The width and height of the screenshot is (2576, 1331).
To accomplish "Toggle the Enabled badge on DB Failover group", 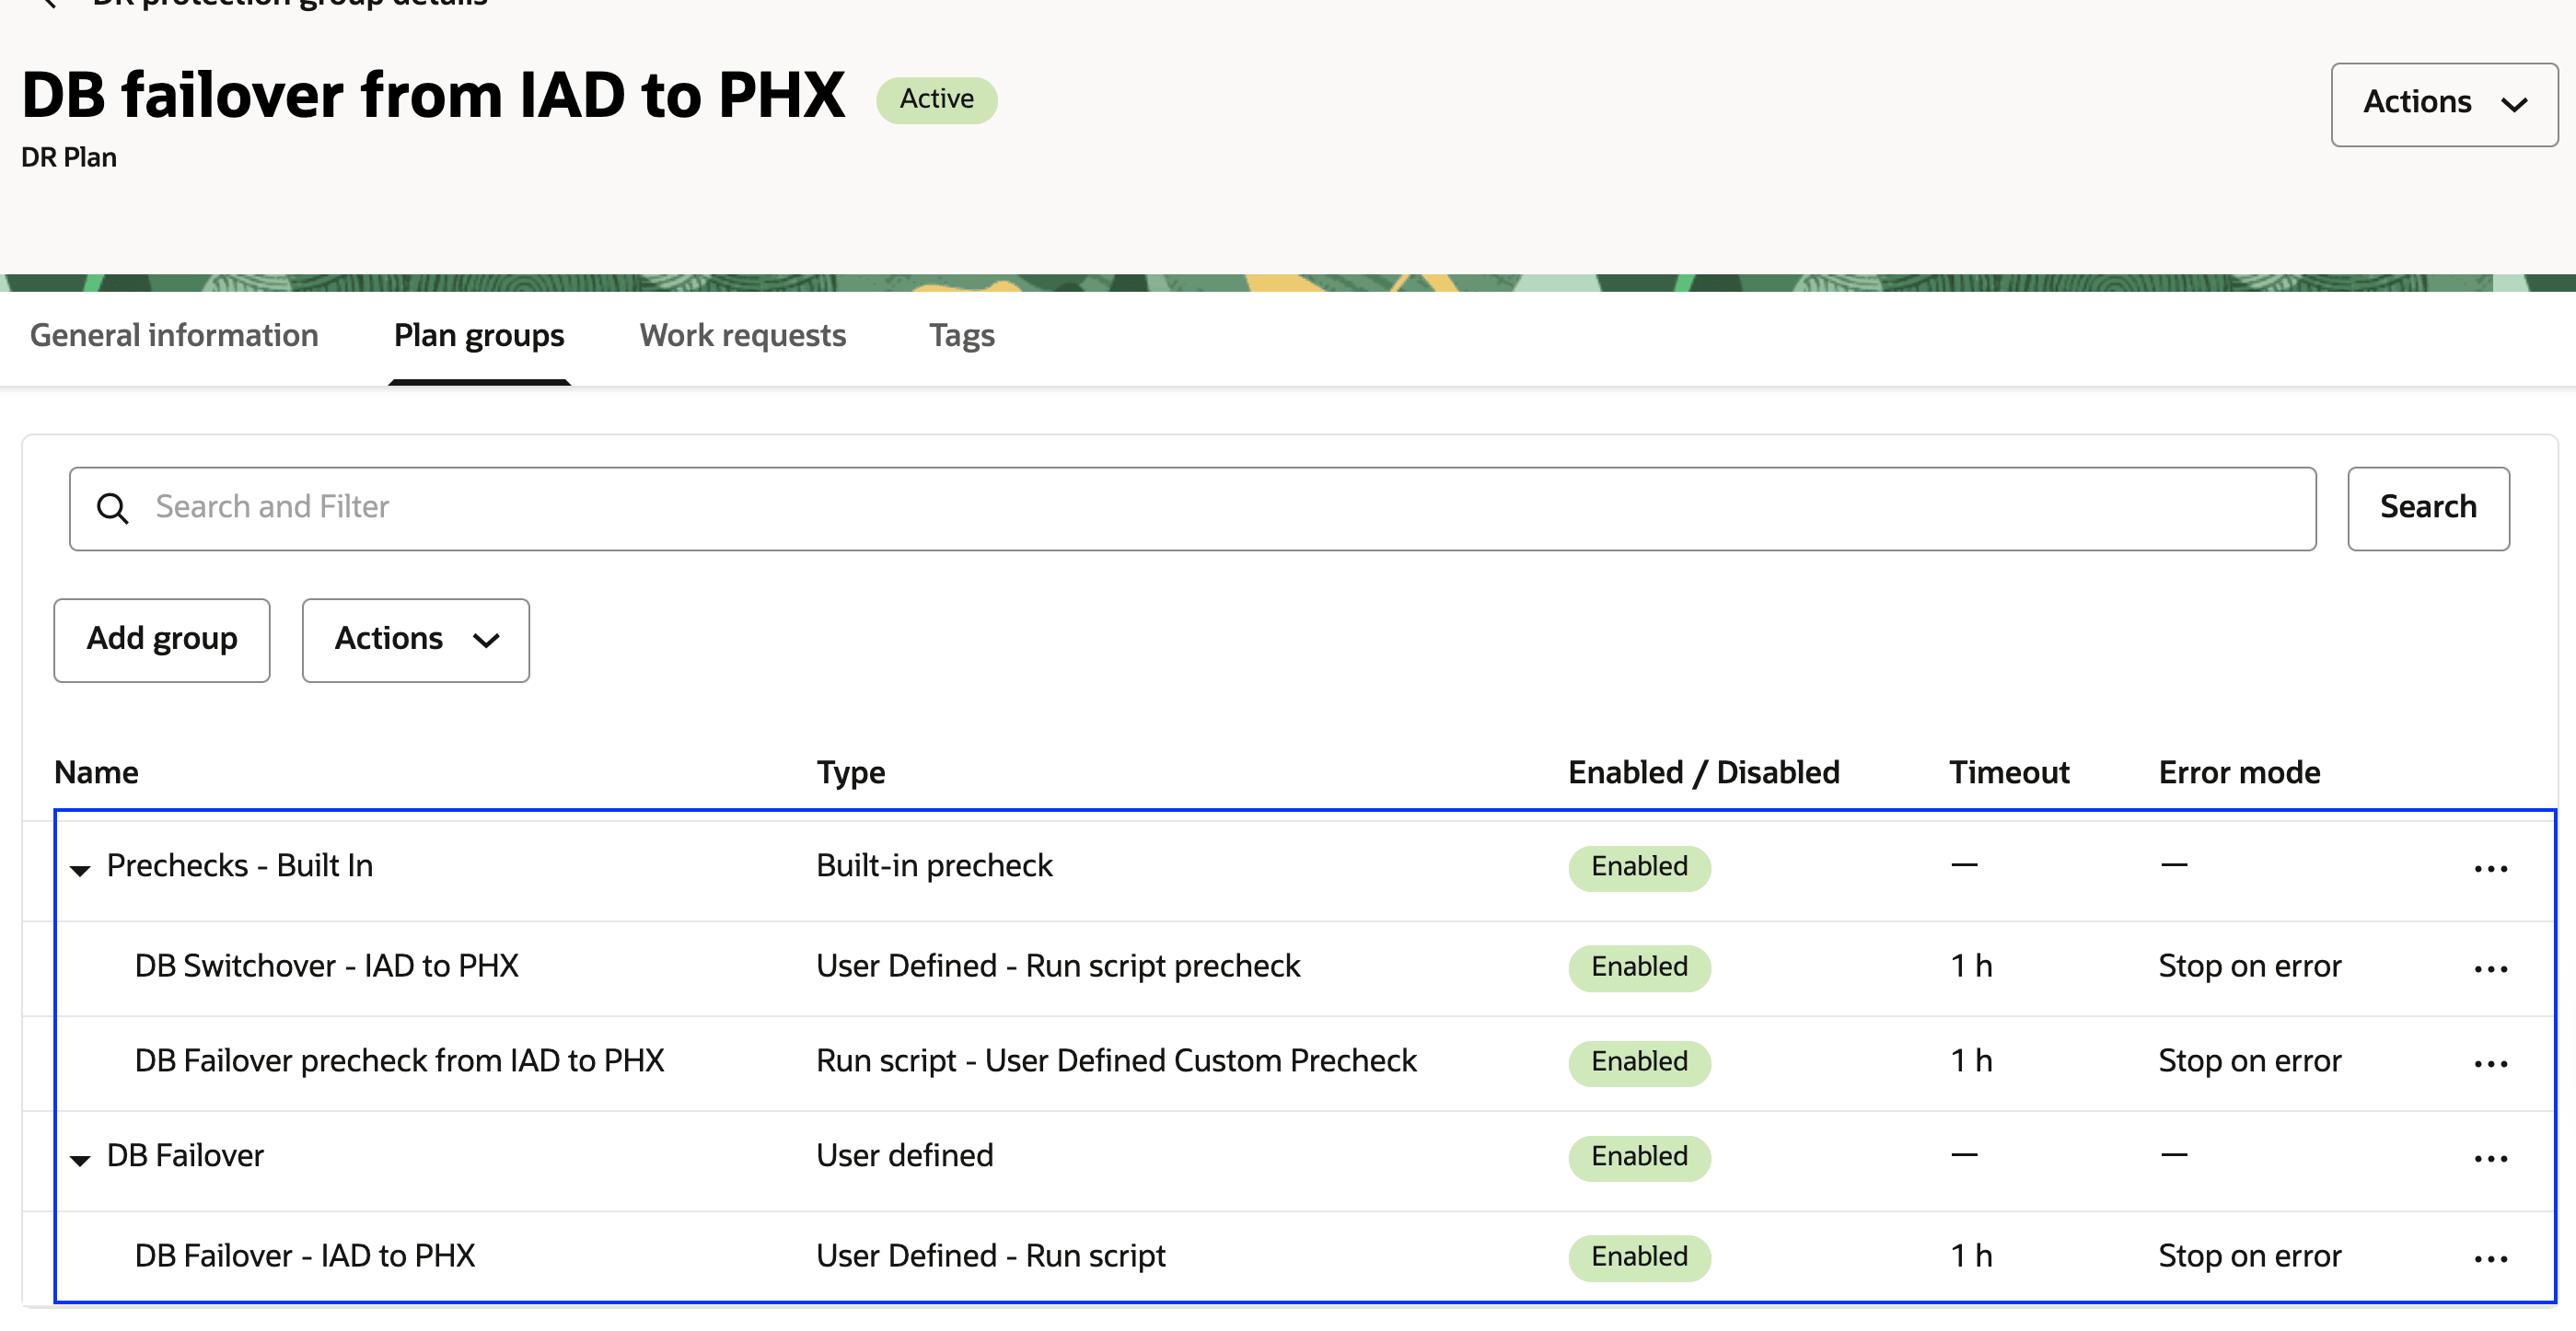I will pyautogui.click(x=1638, y=1157).
